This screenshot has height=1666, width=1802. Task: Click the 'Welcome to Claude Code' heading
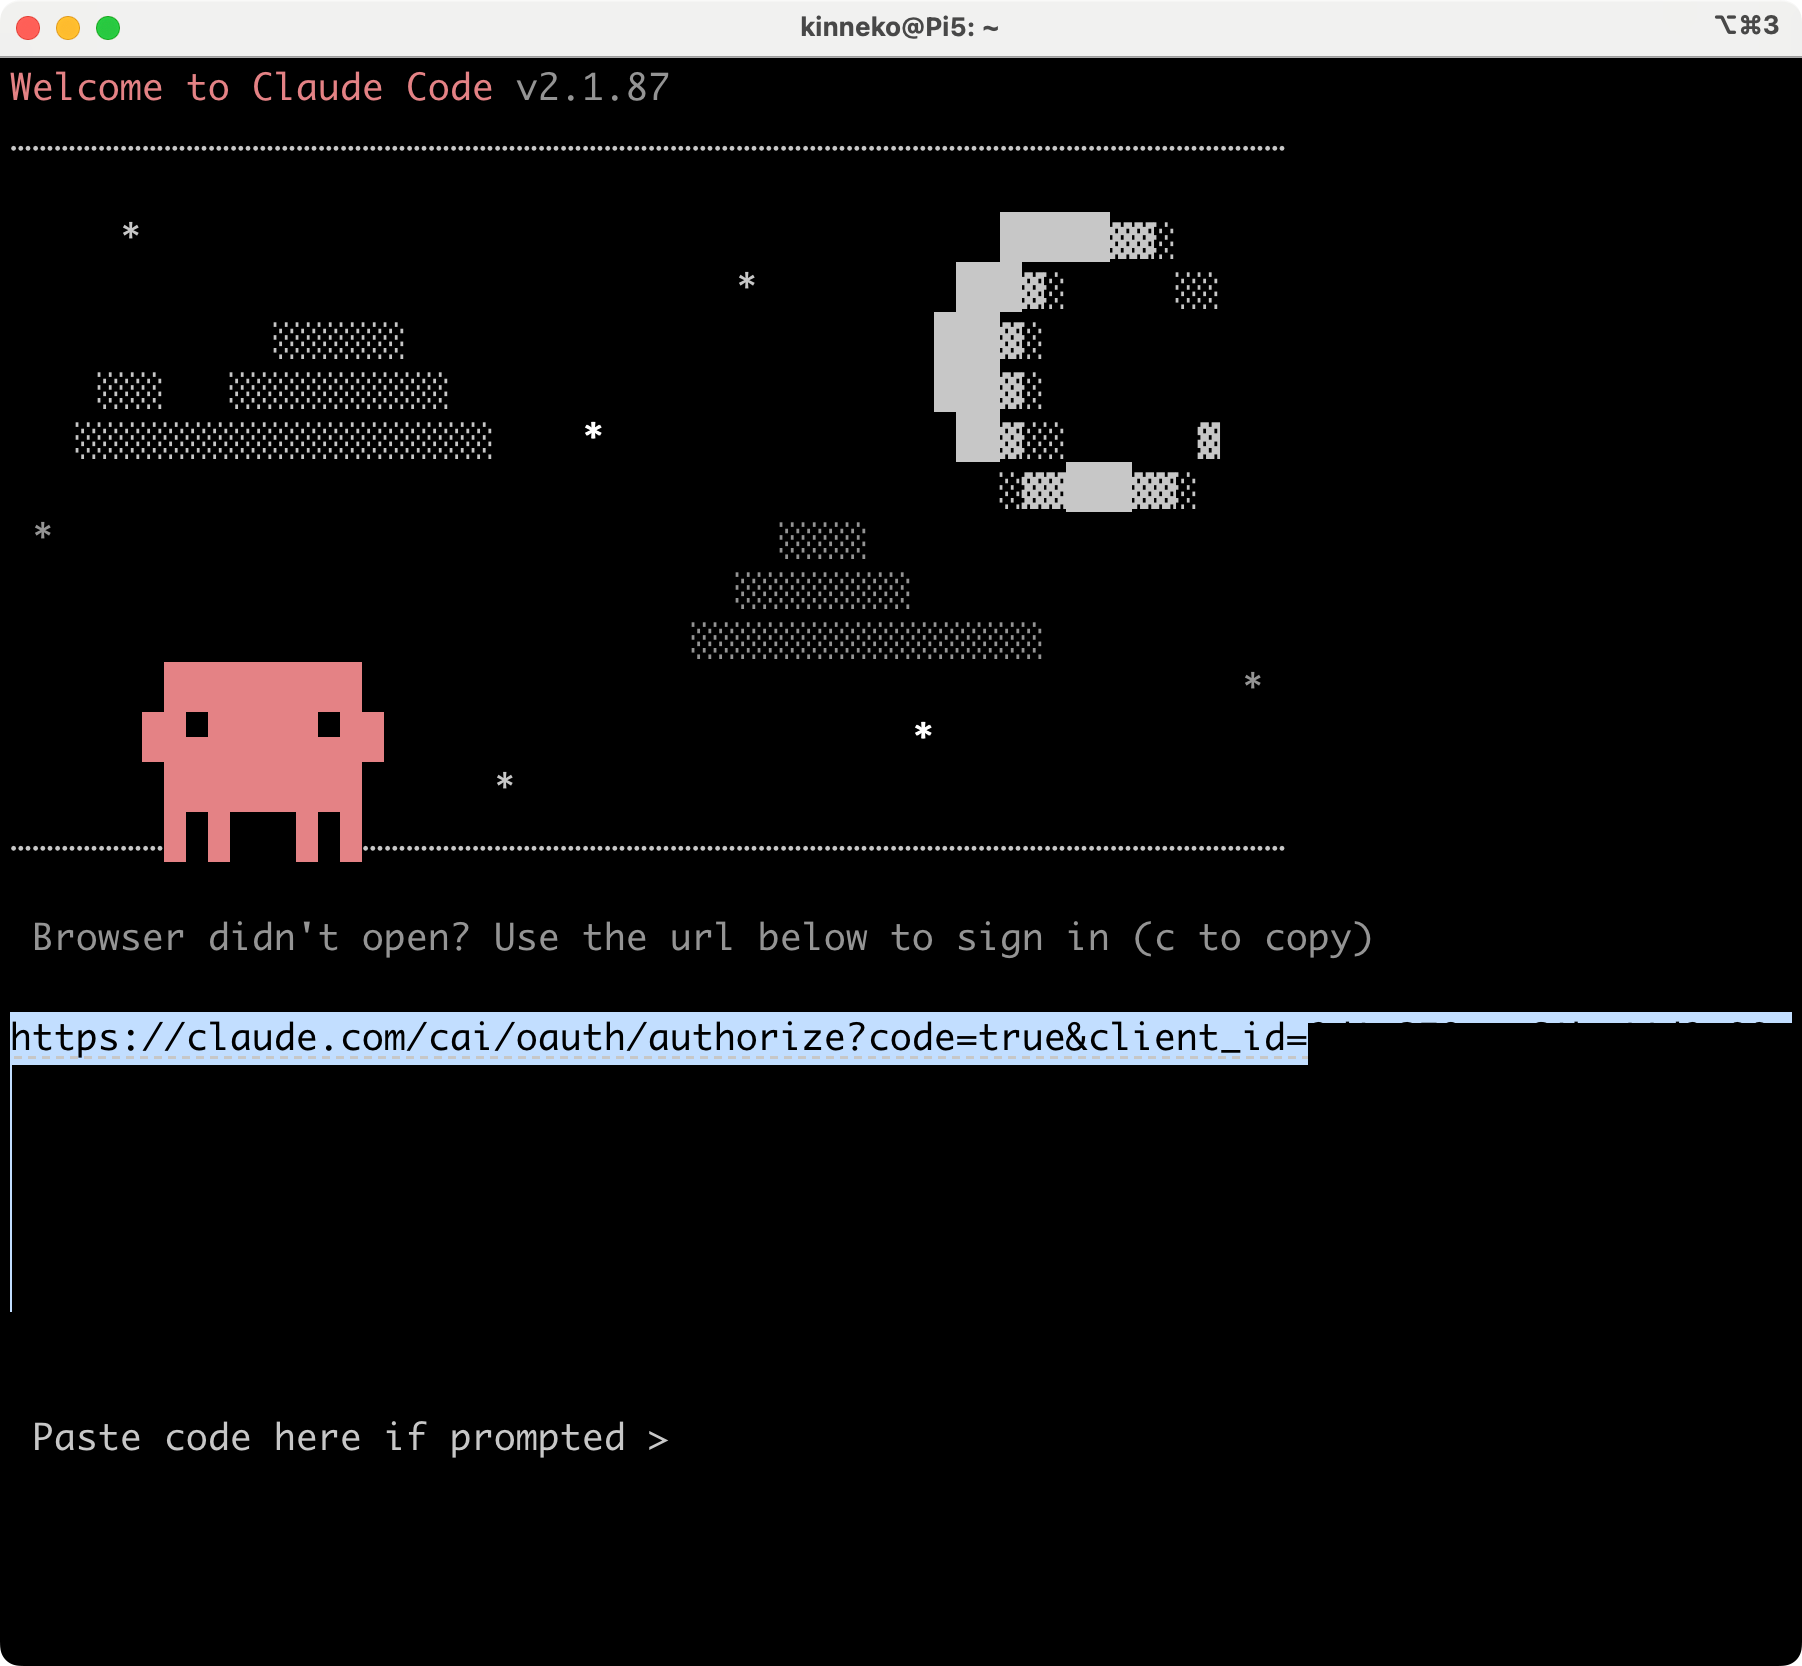[251, 88]
